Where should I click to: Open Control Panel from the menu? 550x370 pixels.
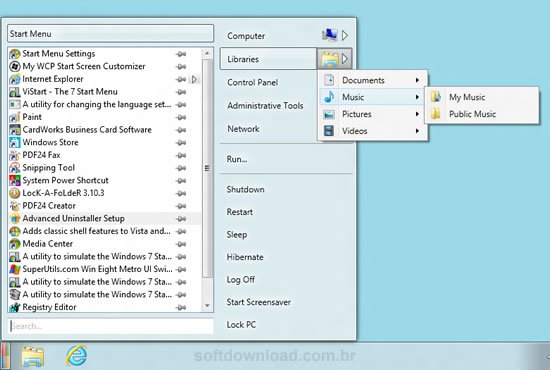pos(253,82)
